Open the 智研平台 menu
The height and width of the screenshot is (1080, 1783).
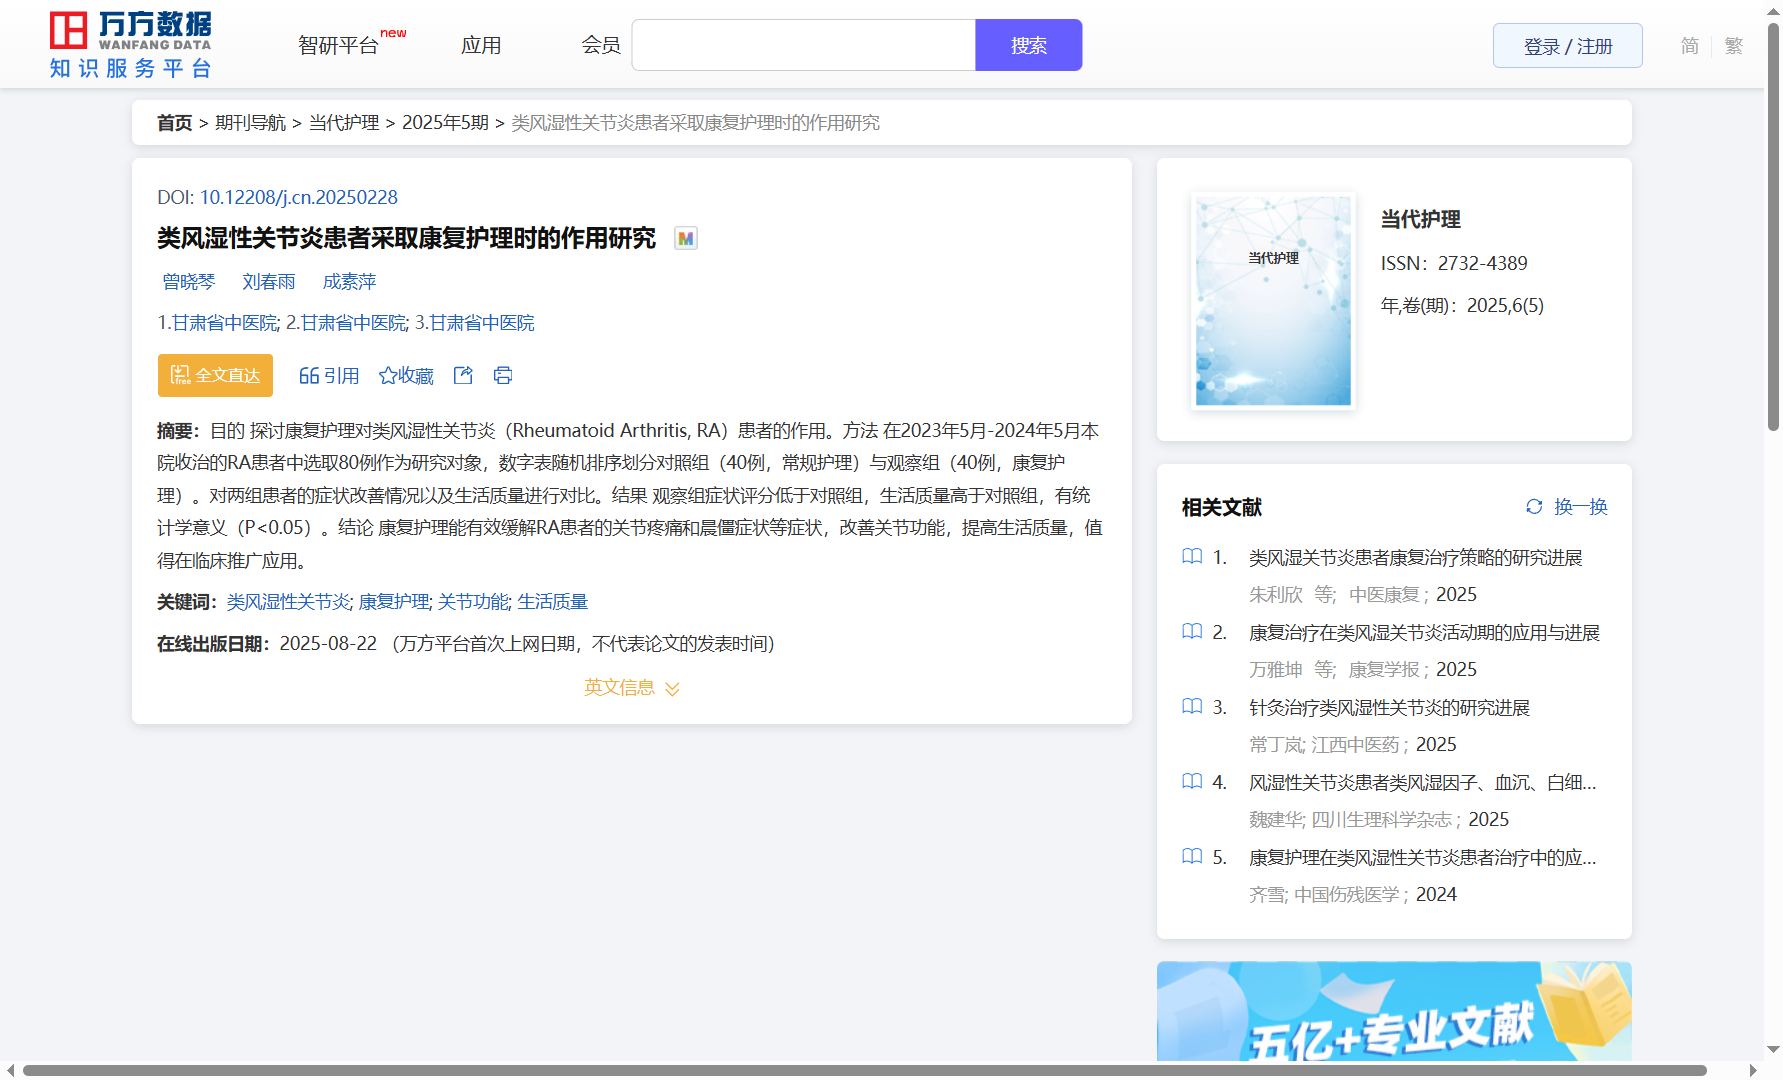(x=339, y=45)
